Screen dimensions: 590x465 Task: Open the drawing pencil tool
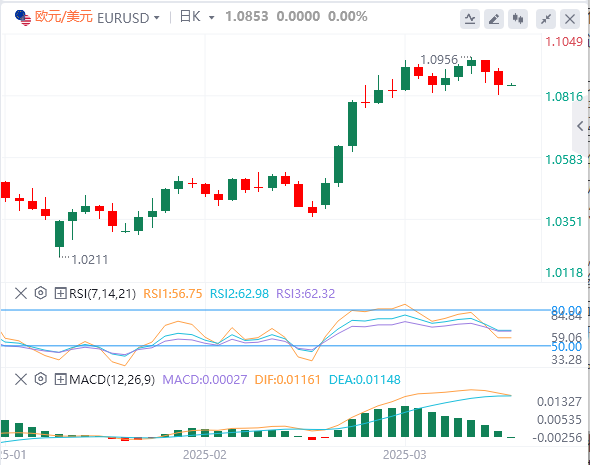(x=494, y=18)
